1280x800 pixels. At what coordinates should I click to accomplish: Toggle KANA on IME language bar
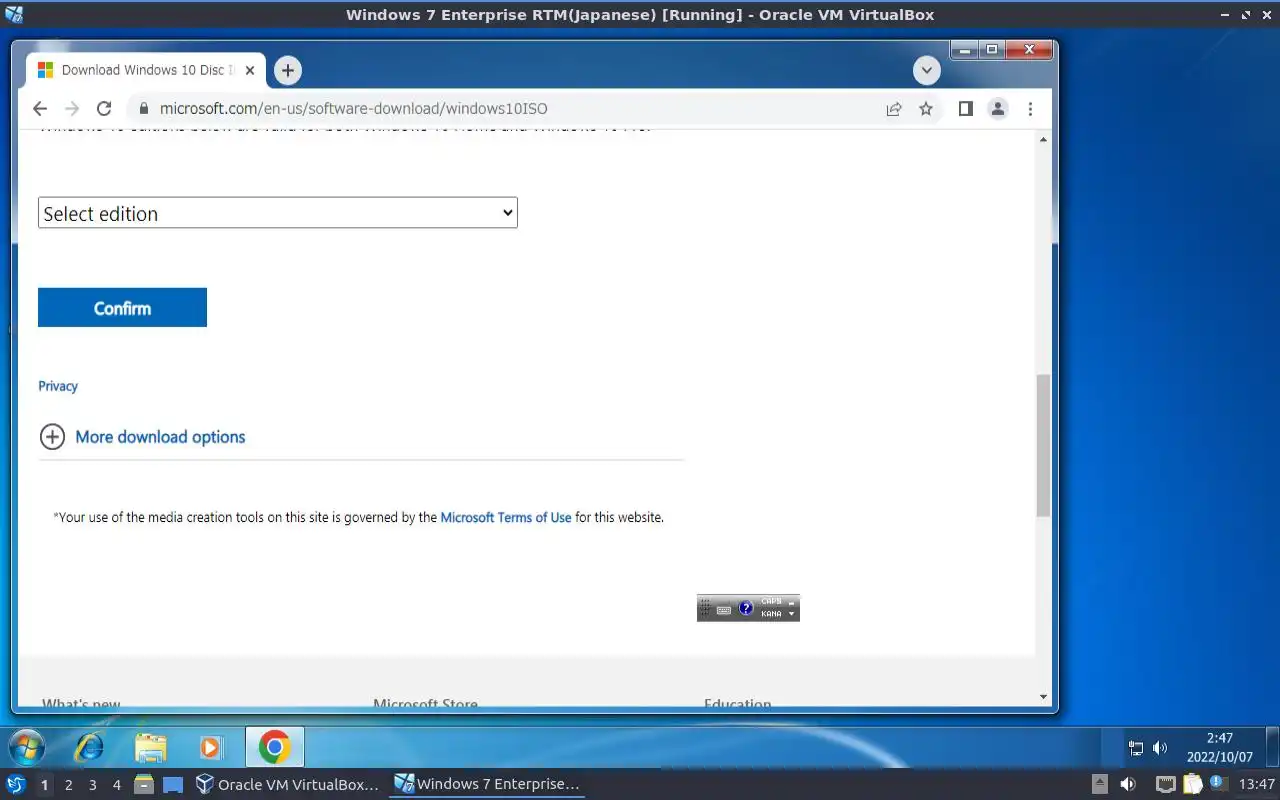point(771,614)
